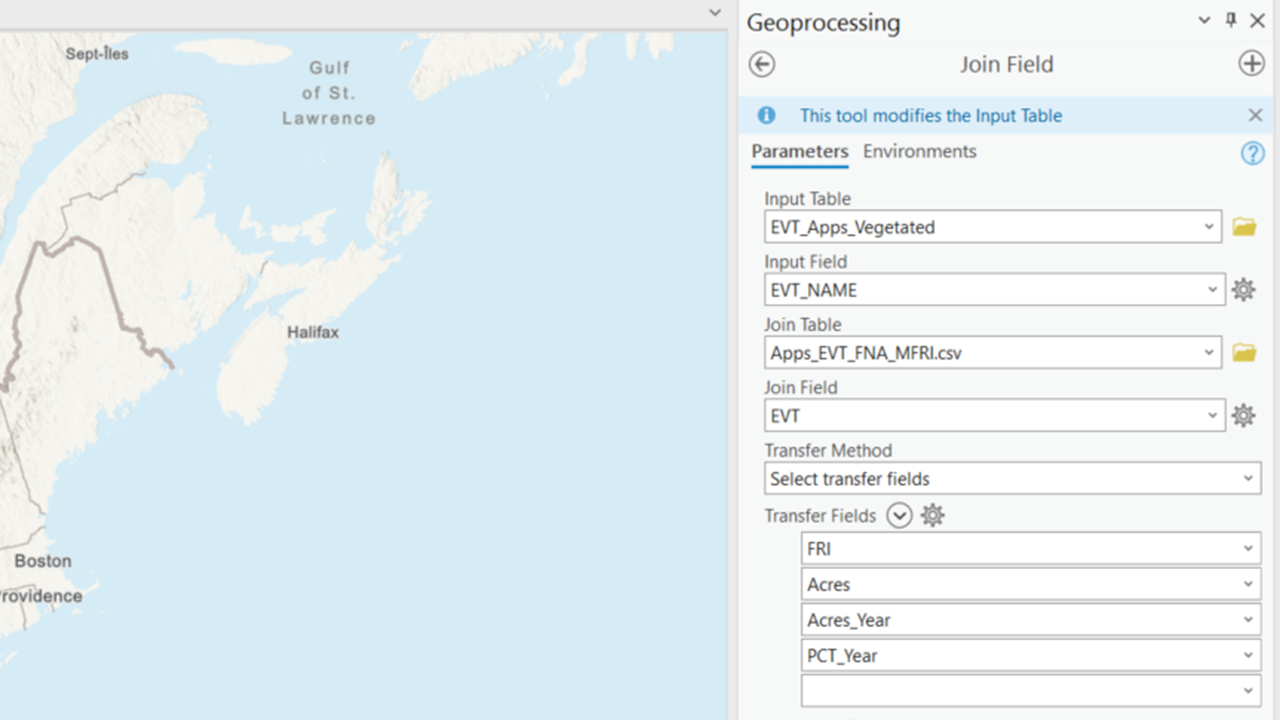Open the gear settings beside Input Field
This screenshot has height=720, width=1280.
pyautogui.click(x=1243, y=289)
